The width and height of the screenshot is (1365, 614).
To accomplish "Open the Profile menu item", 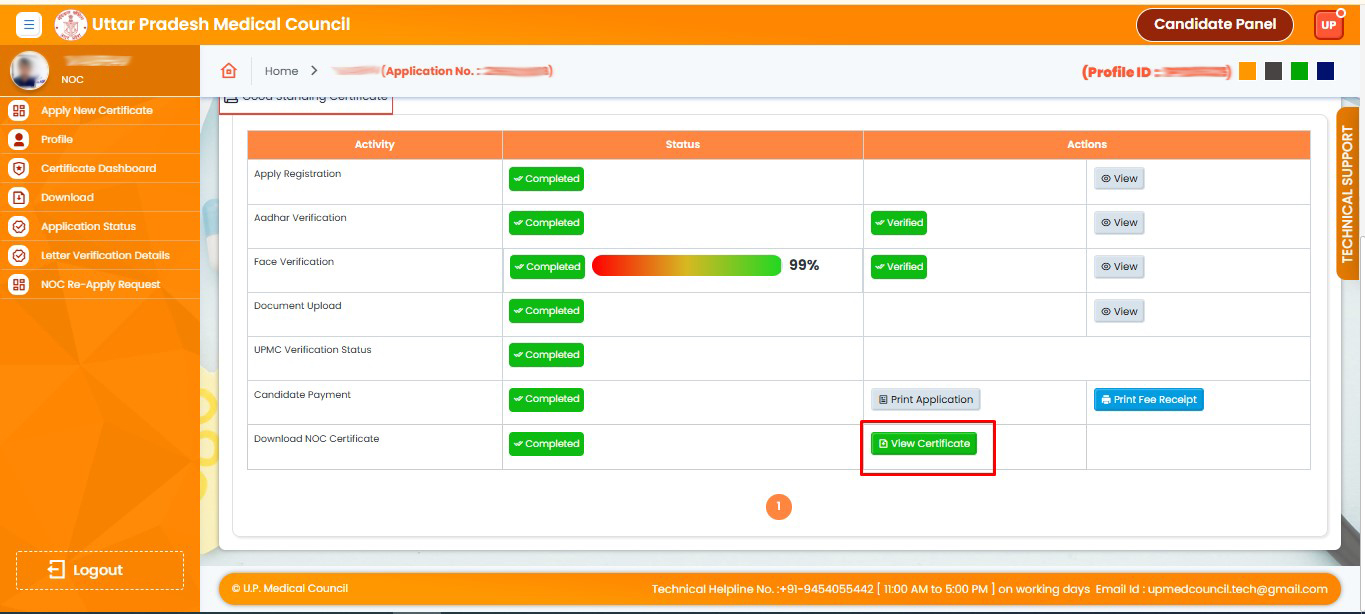I will pyautogui.click(x=57, y=139).
